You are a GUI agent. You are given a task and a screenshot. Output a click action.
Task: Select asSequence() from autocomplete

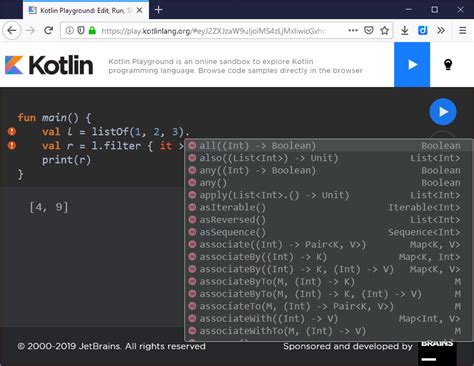point(328,232)
